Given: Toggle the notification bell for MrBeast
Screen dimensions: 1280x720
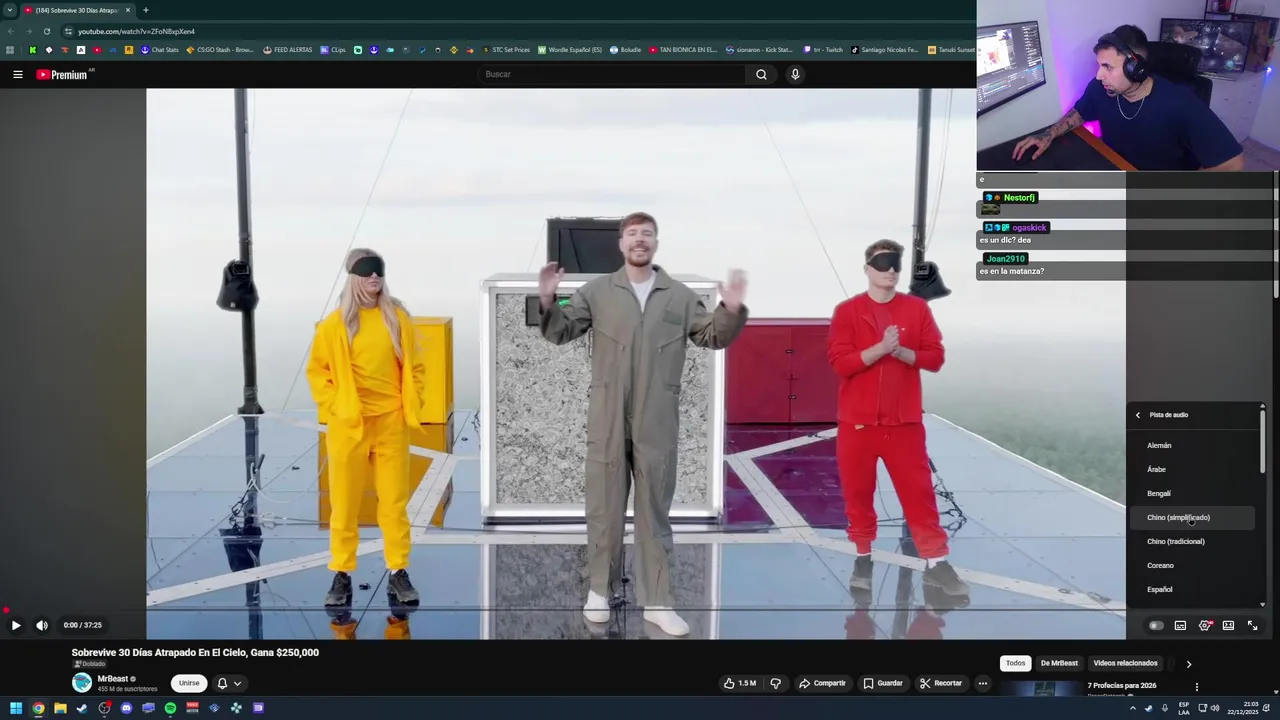Looking at the screenshot, I should pyautogui.click(x=222, y=683).
